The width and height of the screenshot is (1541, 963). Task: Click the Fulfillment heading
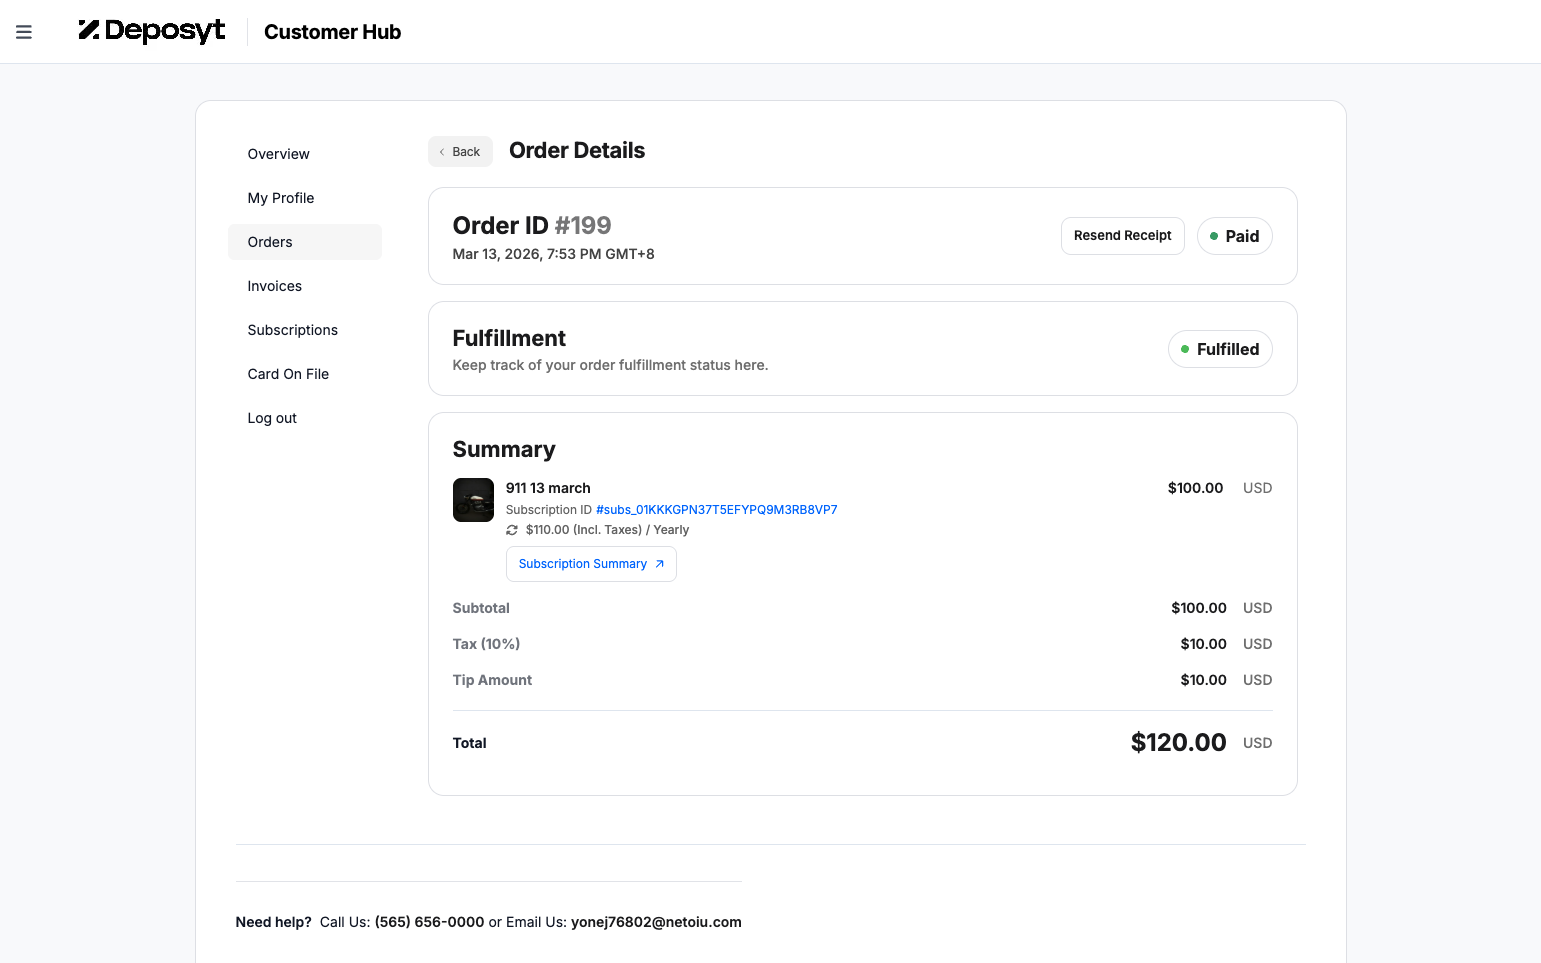pos(509,338)
